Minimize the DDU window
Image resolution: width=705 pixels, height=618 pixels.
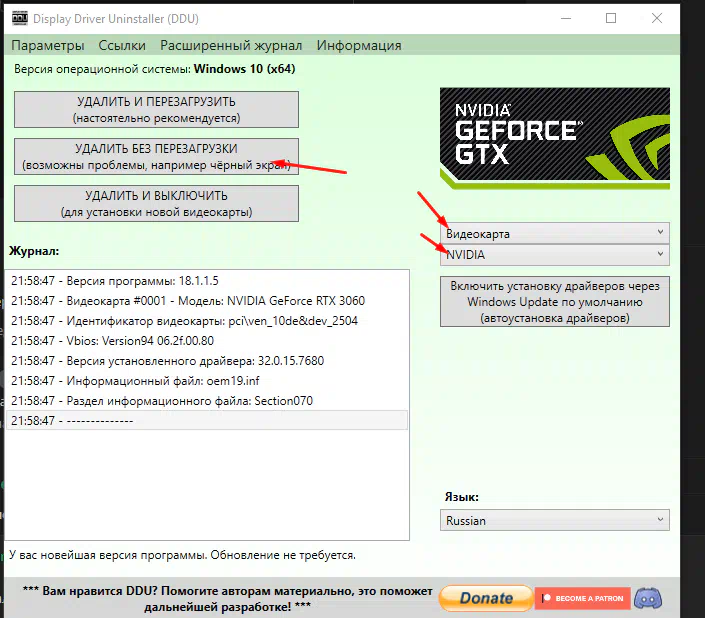[x=566, y=18]
